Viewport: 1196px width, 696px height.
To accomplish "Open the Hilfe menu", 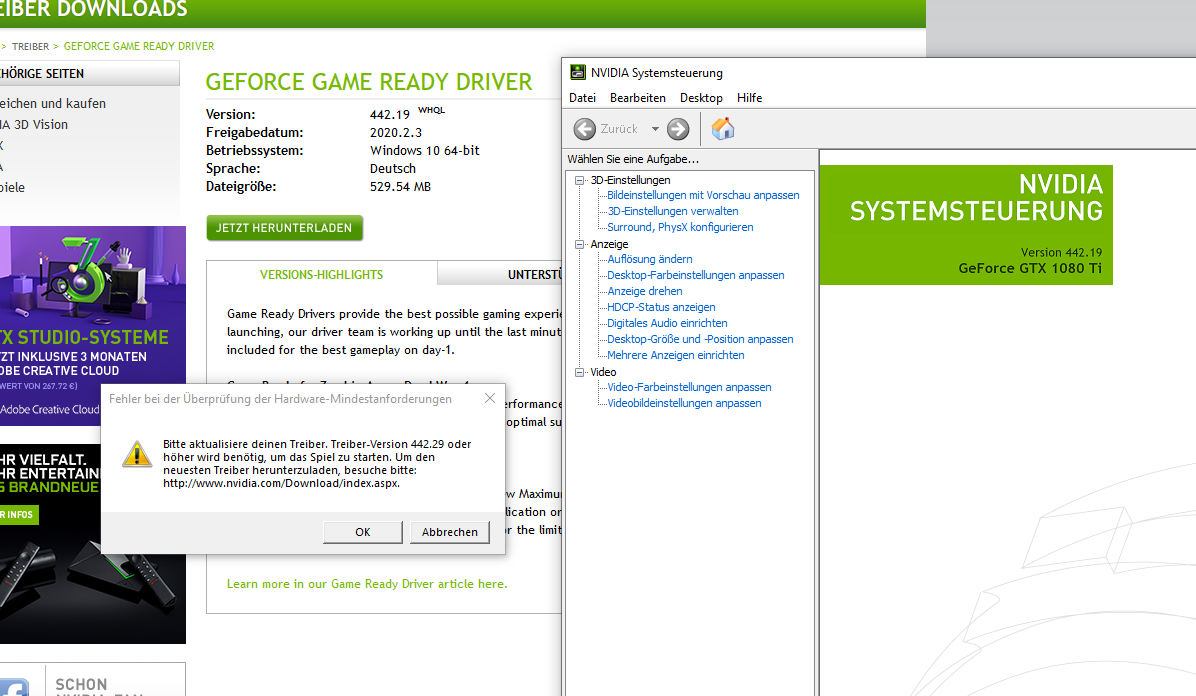I will pos(749,98).
